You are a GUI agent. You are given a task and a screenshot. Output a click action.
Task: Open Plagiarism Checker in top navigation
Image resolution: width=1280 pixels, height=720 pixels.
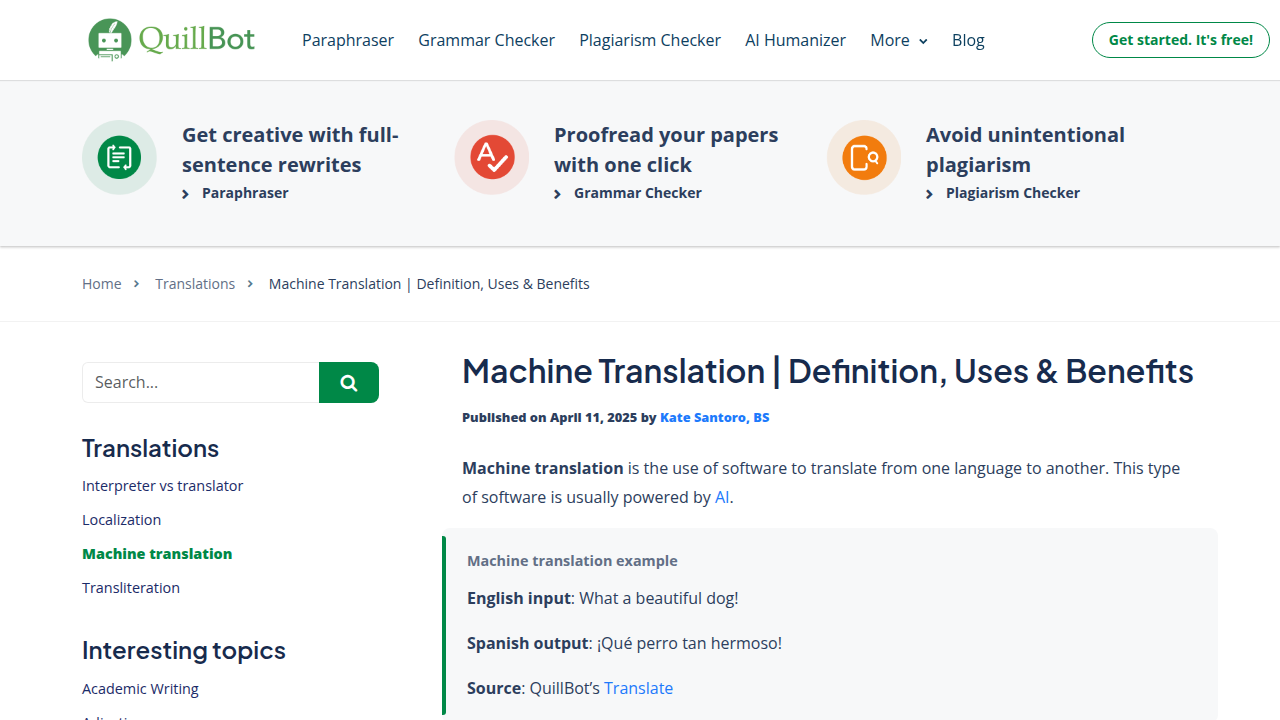(x=650, y=40)
